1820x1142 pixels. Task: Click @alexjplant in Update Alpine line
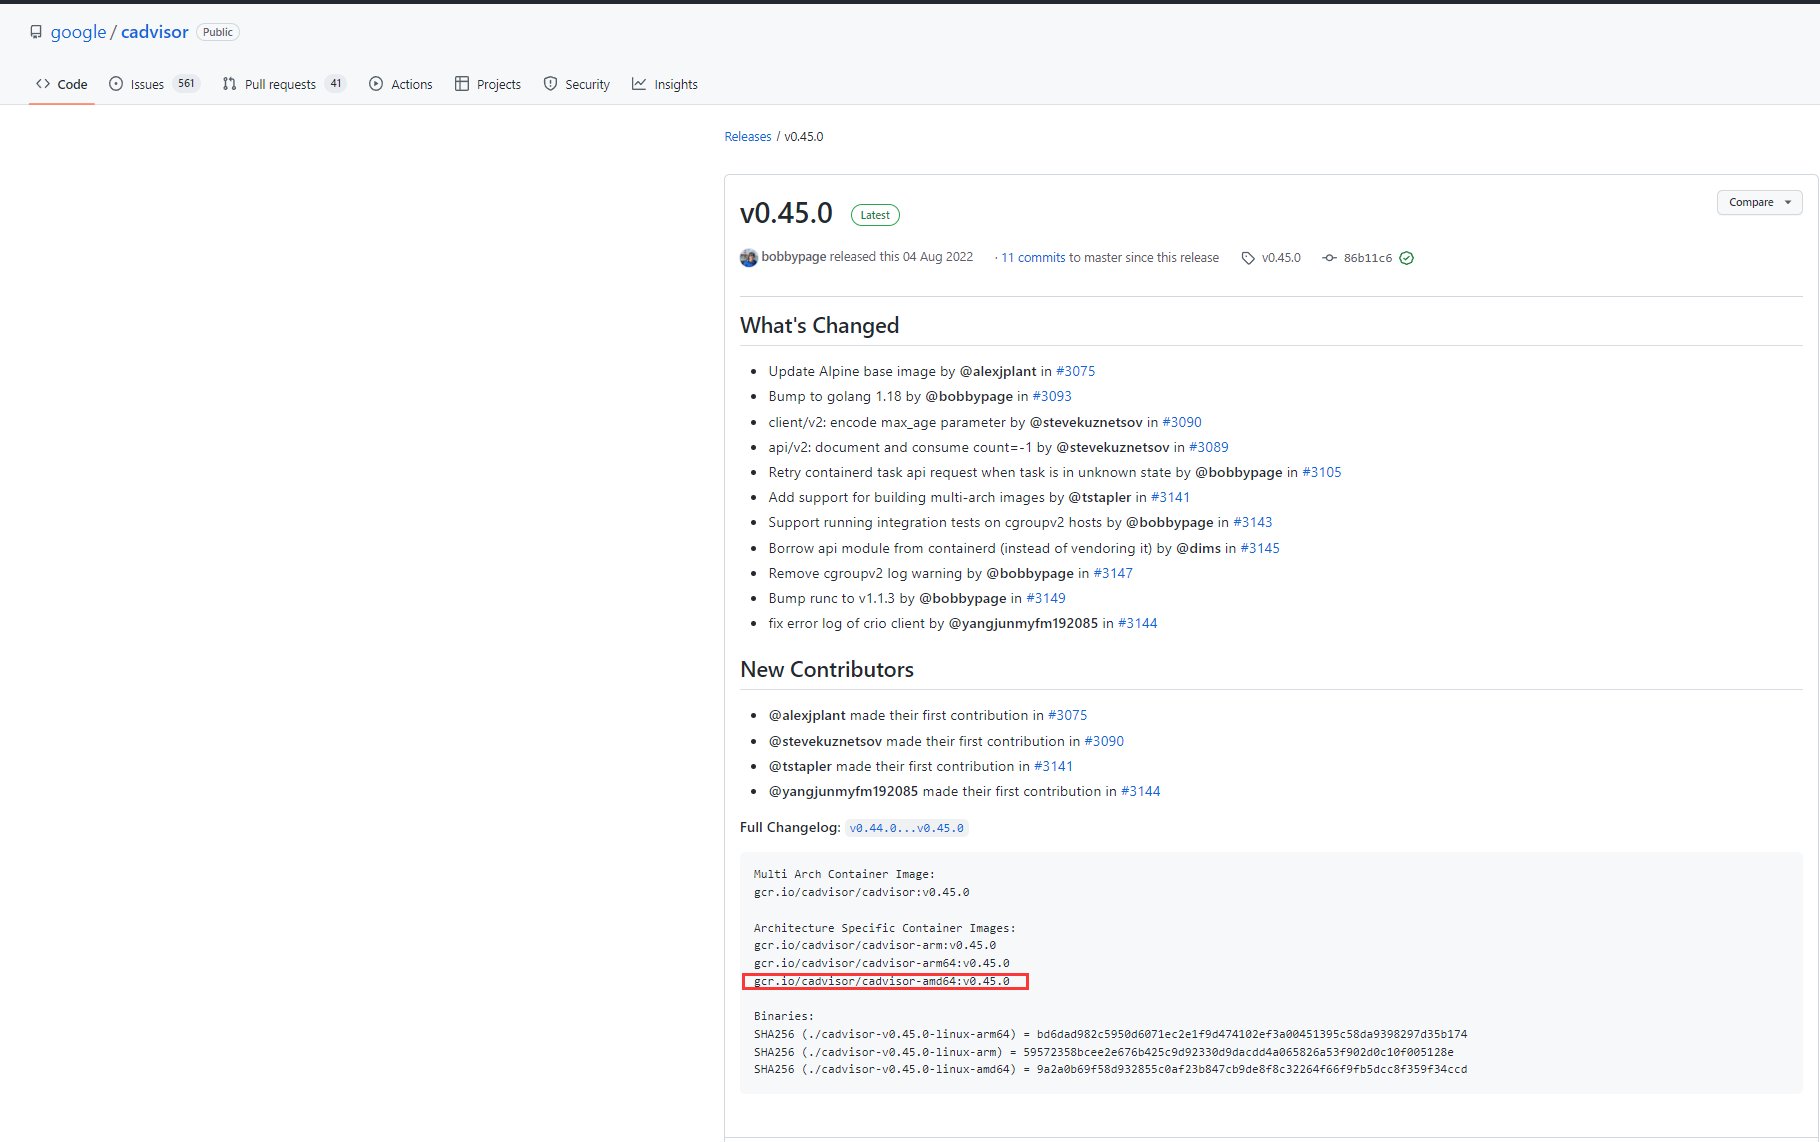[x=998, y=371]
